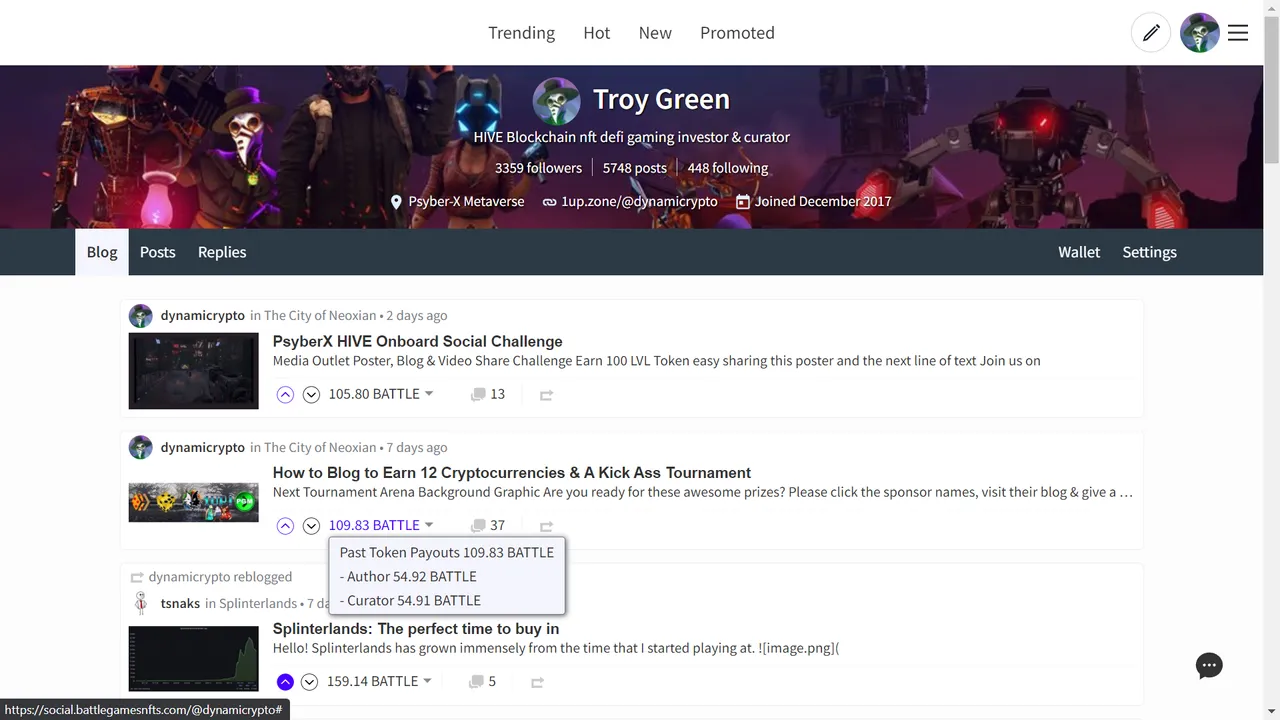
Task: Open the Wallet tab
Action: point(1079,252)
